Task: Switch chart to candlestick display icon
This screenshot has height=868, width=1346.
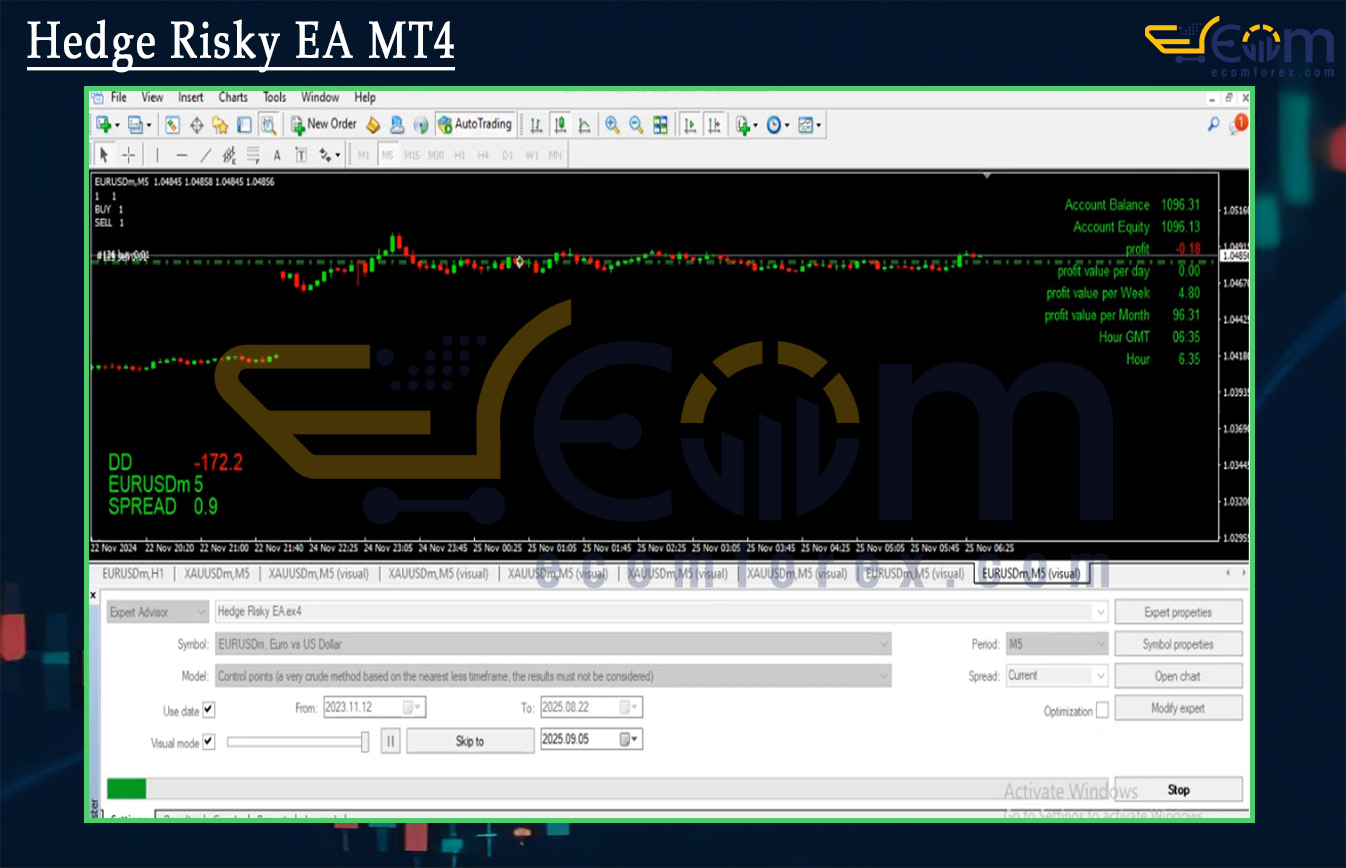Action: click(560, 125)
